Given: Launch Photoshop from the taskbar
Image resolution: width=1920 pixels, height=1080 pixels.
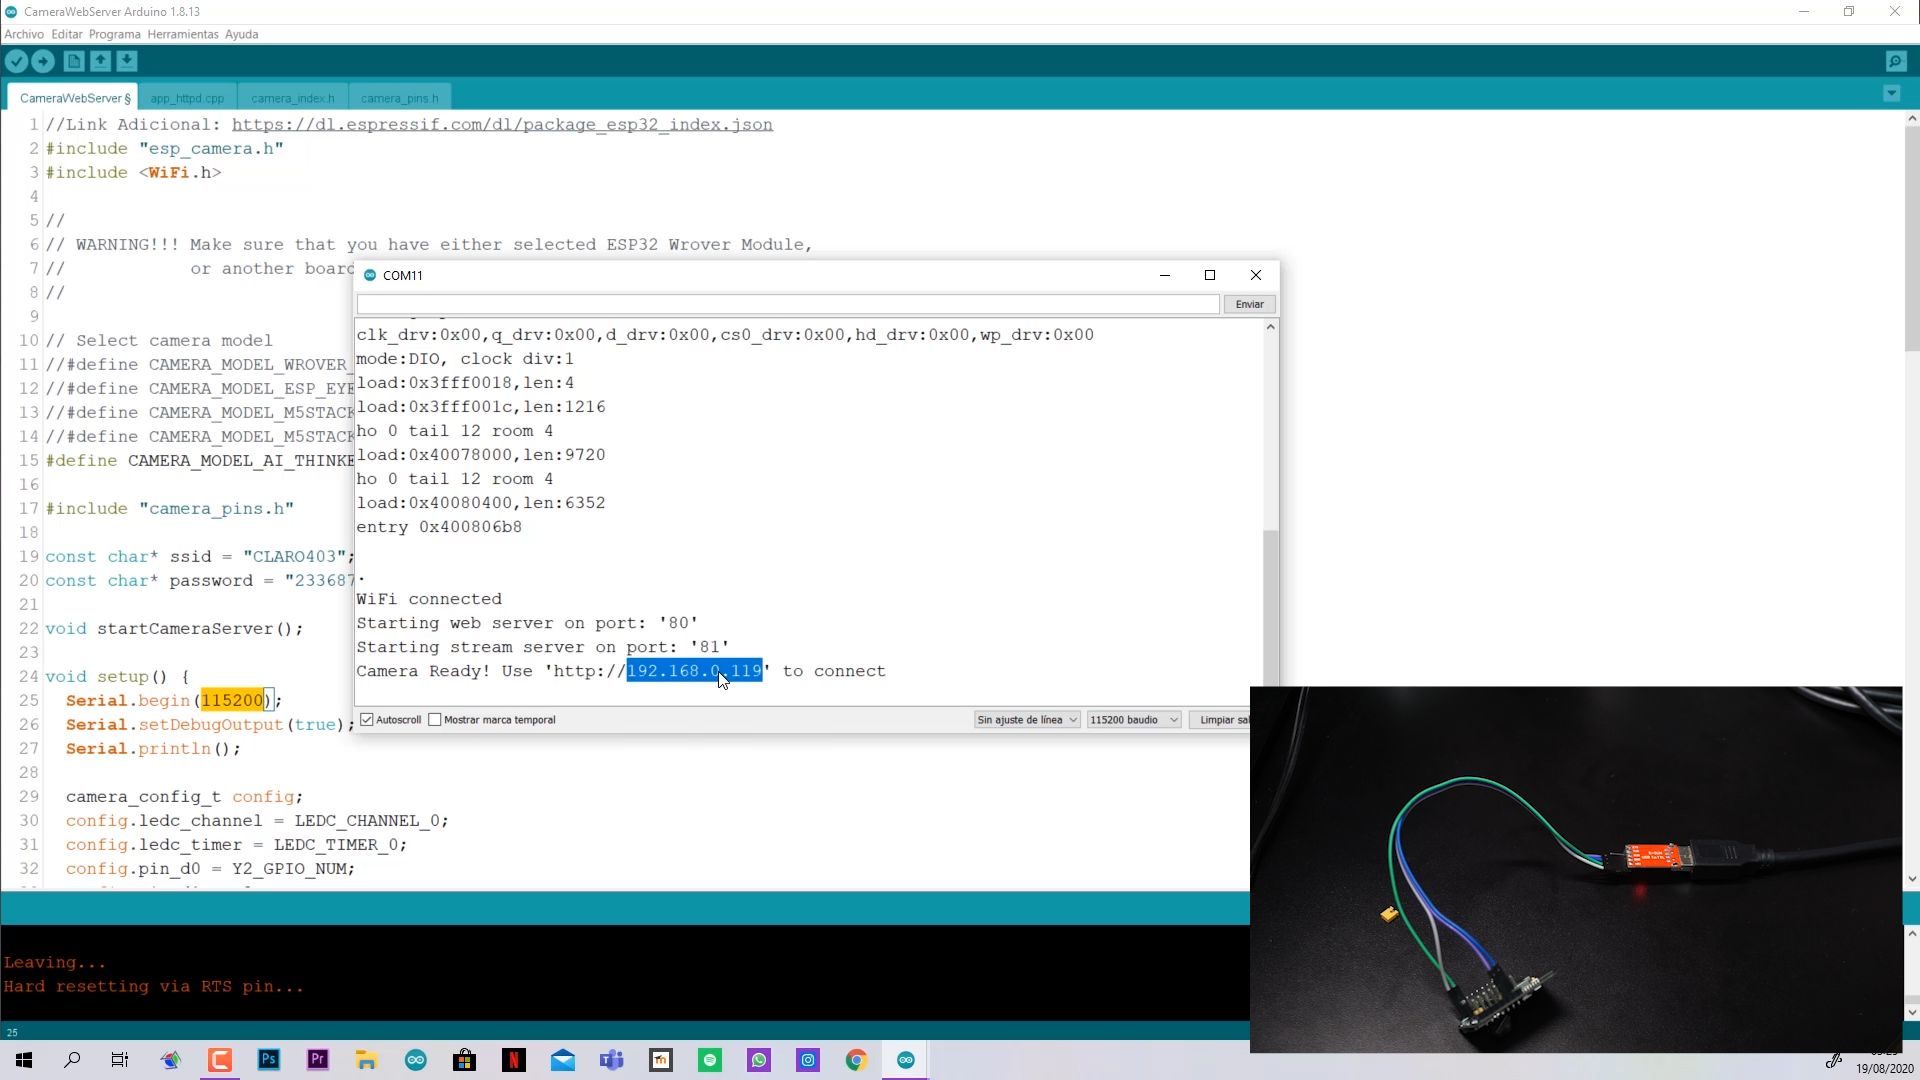Looking at the screenshot, I should [x=268, y=1060].
